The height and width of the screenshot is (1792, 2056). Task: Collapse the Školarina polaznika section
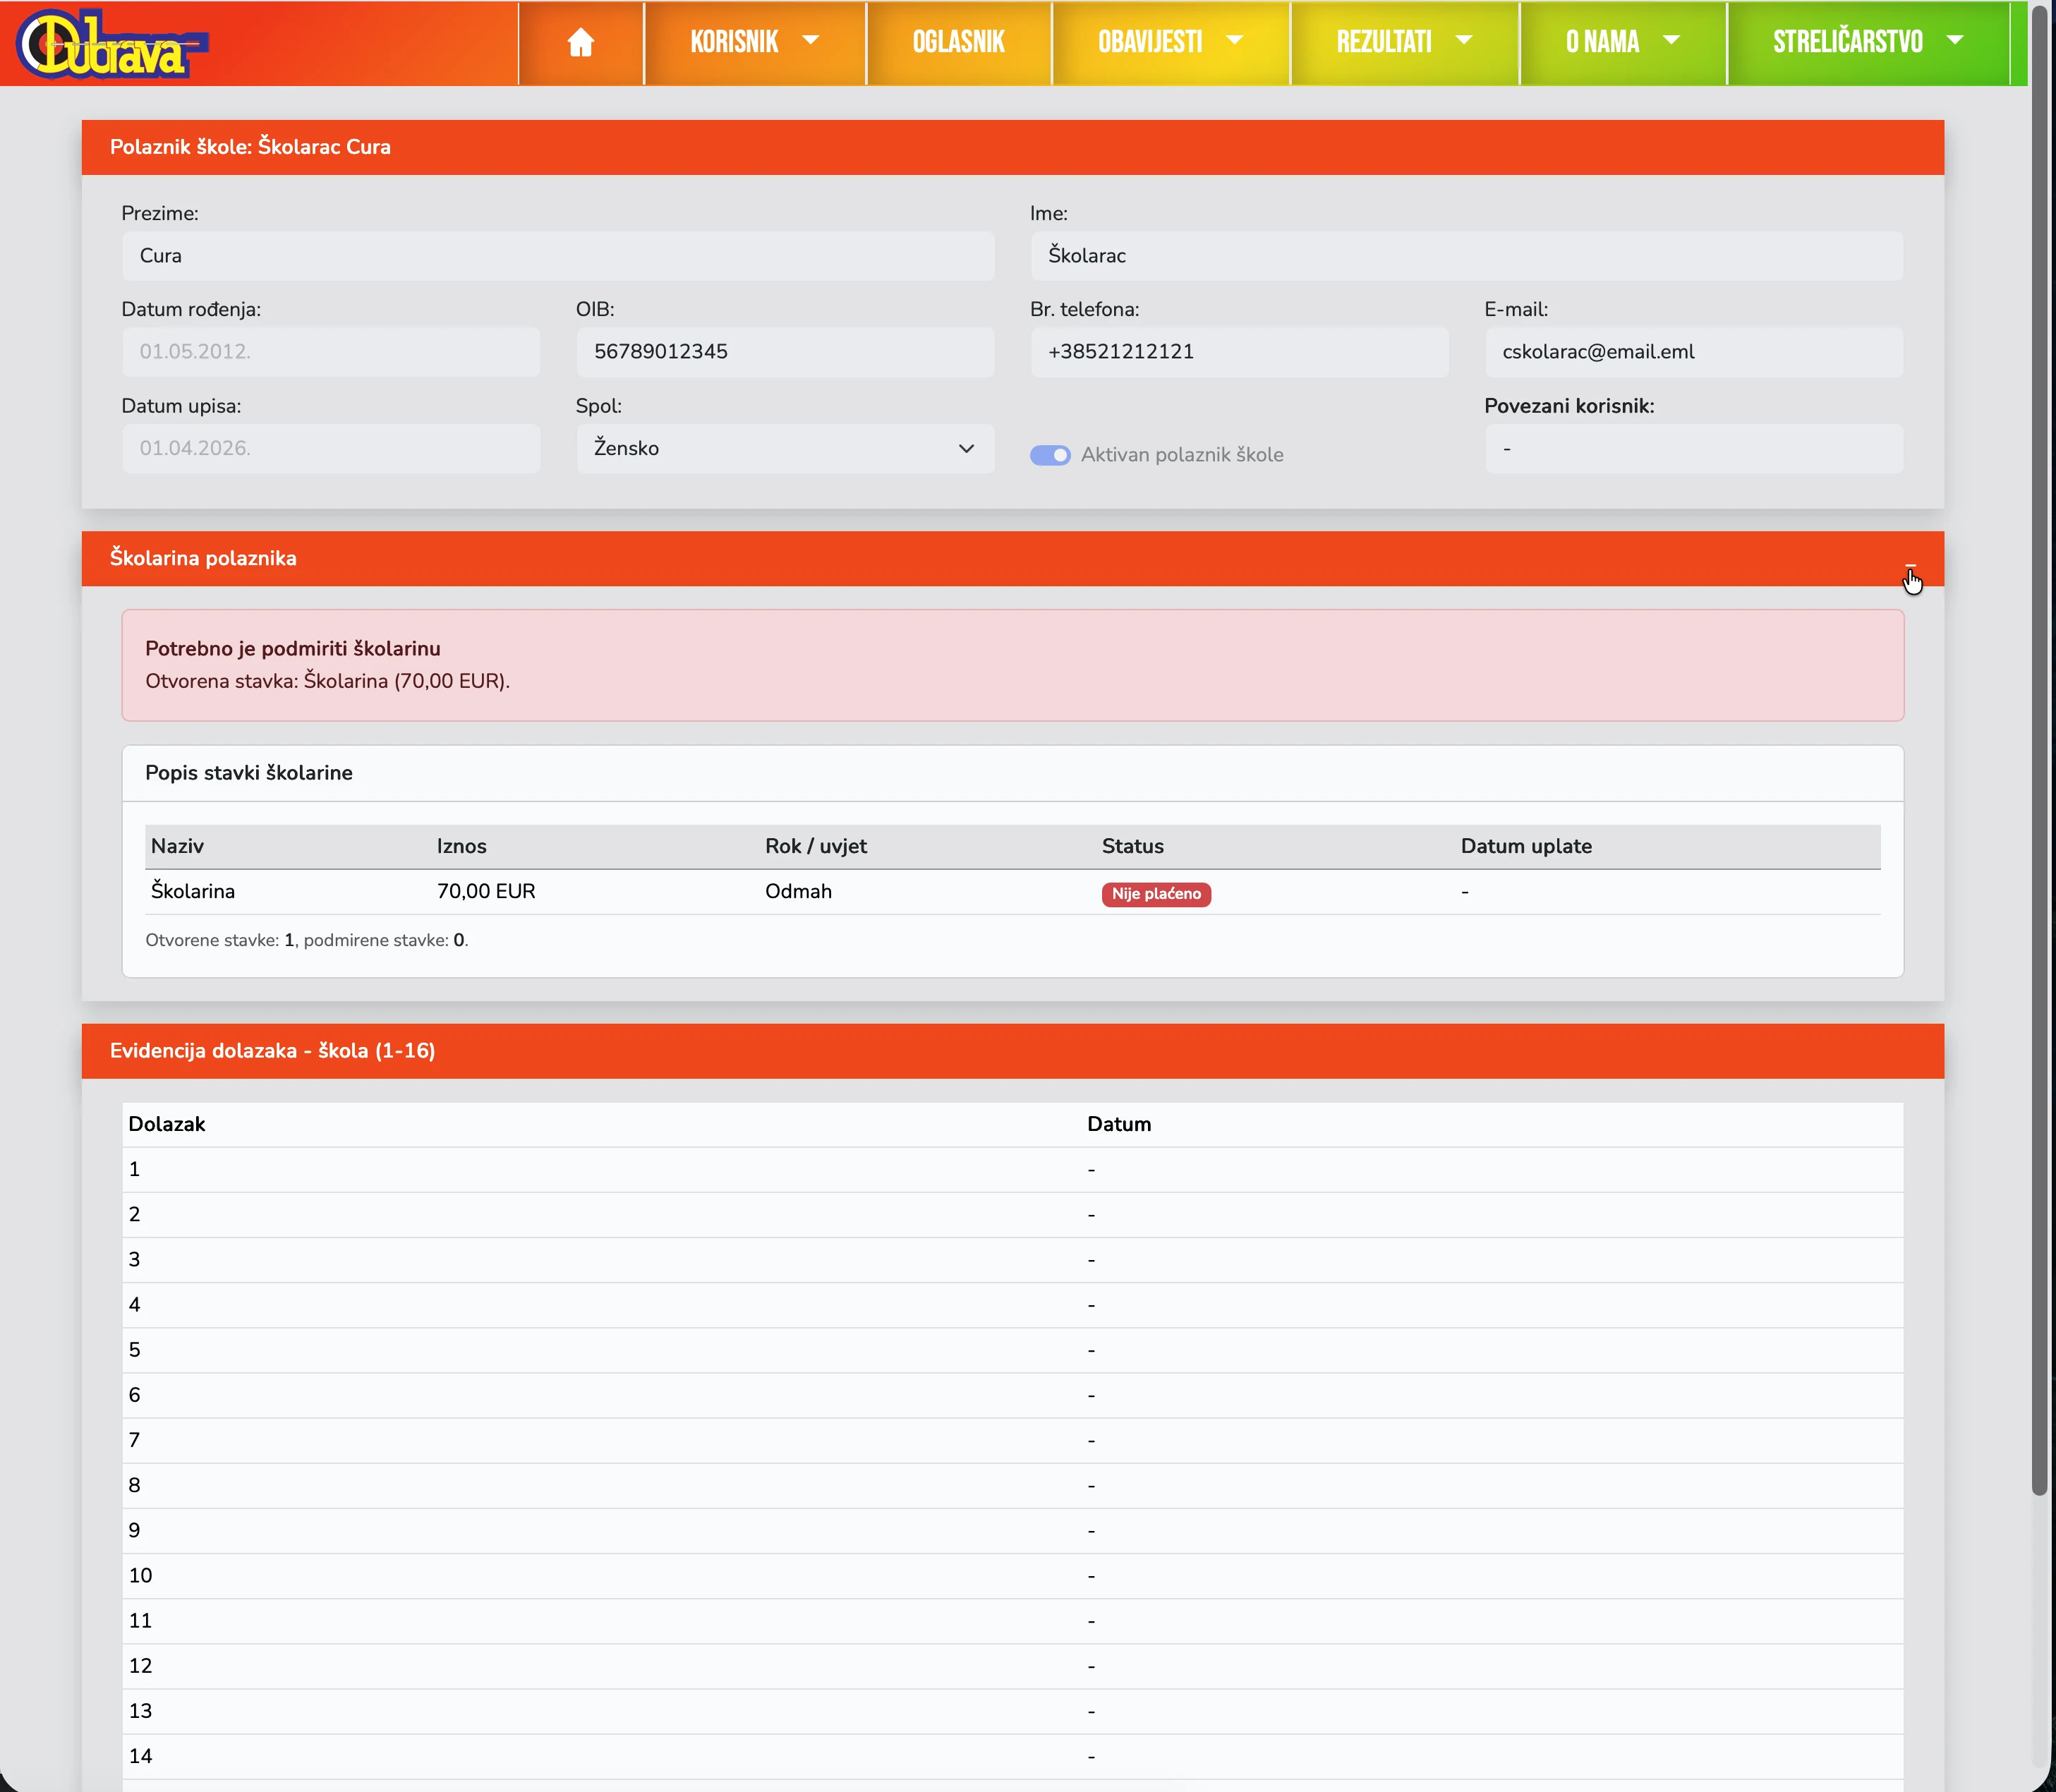1910,566
